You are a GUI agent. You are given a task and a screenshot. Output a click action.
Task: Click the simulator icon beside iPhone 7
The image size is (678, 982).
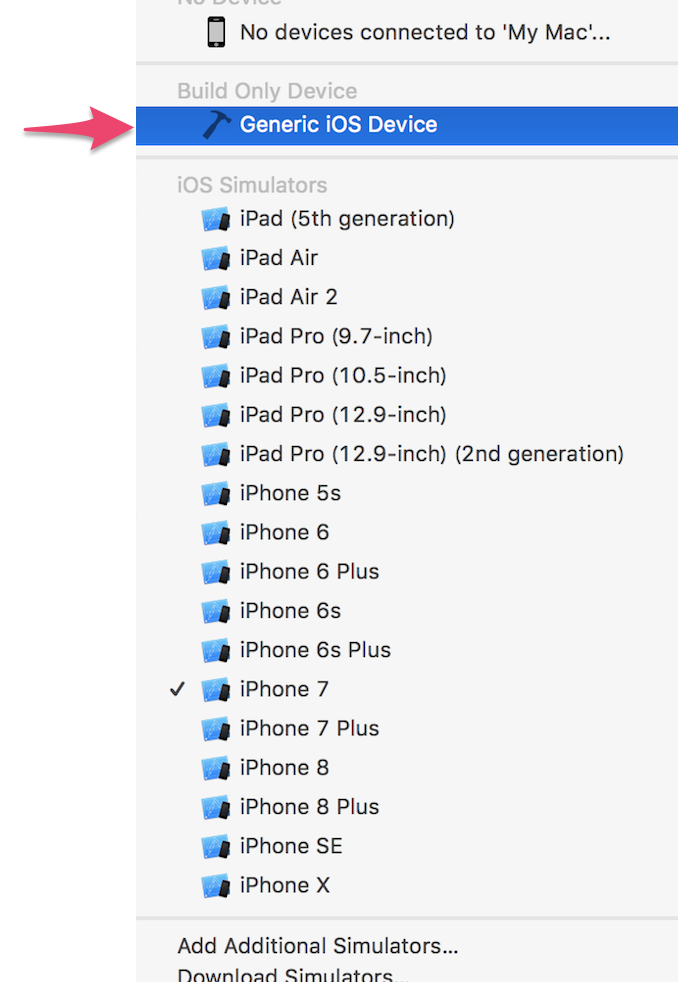click(217, 690)
